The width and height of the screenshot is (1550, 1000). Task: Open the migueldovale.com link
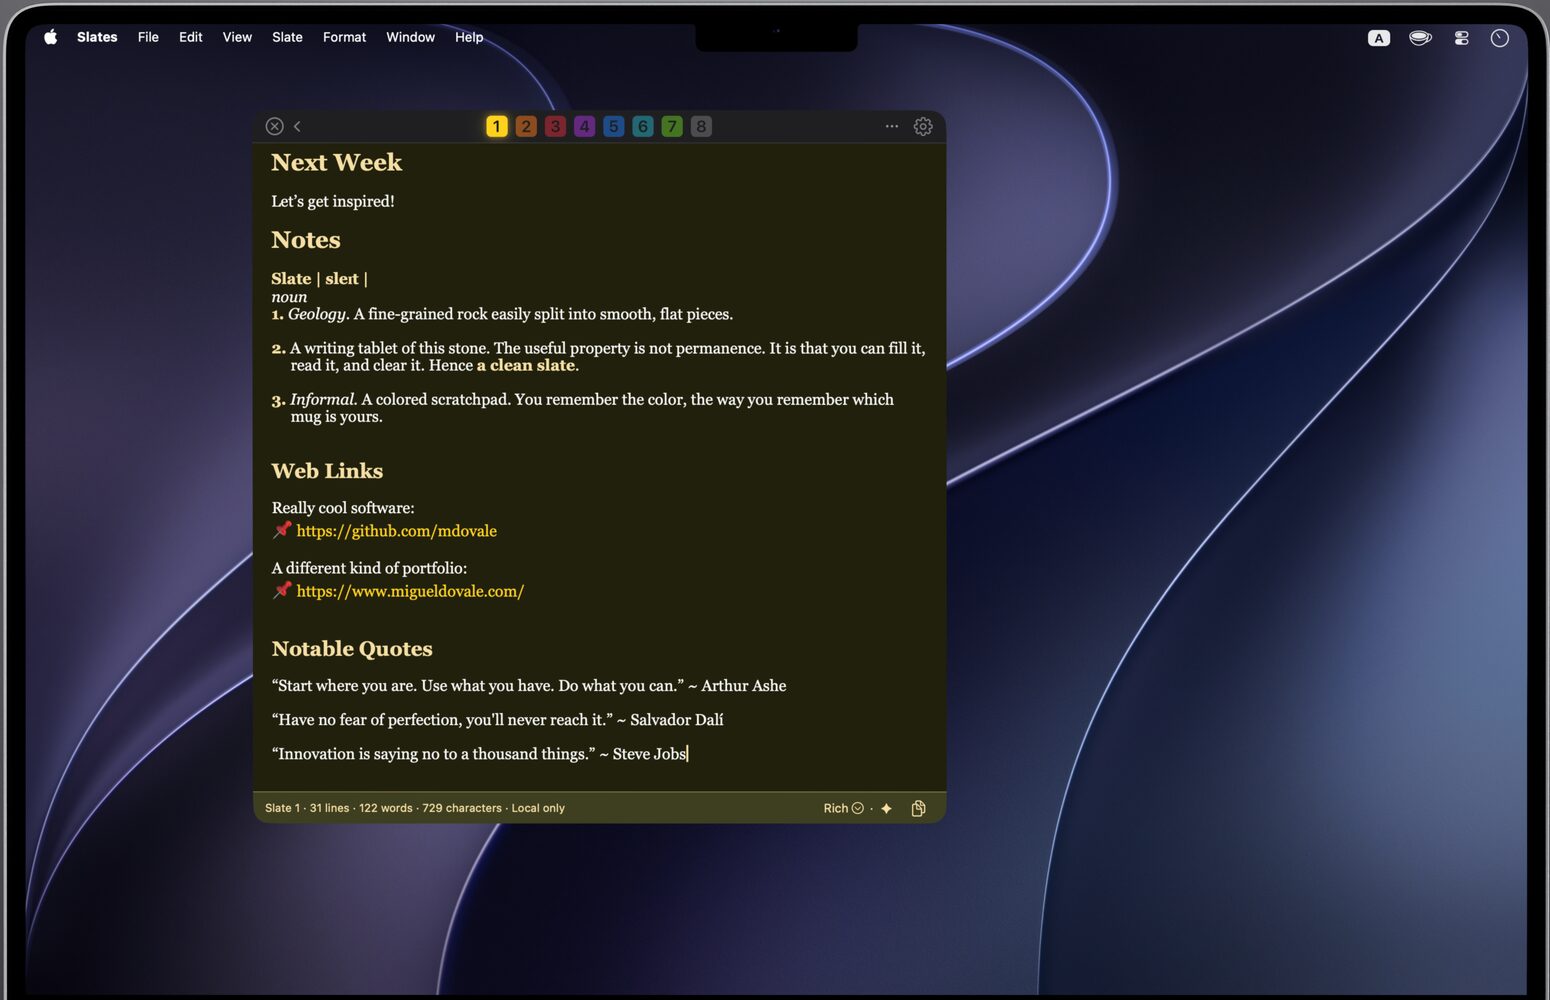(x=410, y=591)
